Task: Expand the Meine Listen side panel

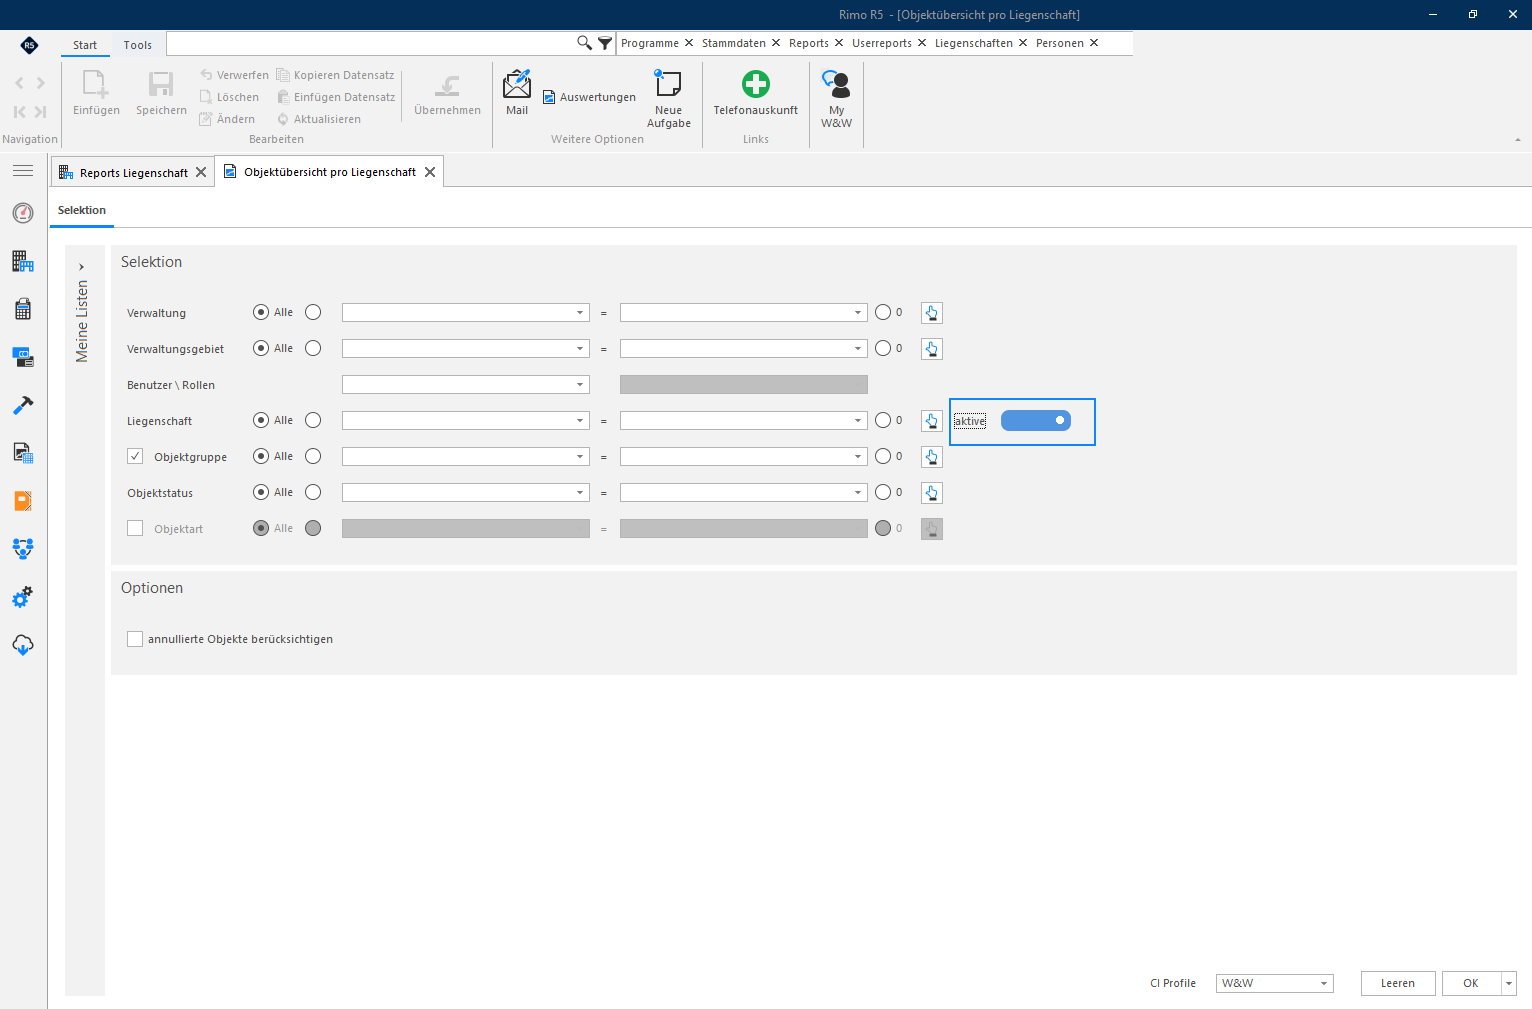Action: pos(82,267)
